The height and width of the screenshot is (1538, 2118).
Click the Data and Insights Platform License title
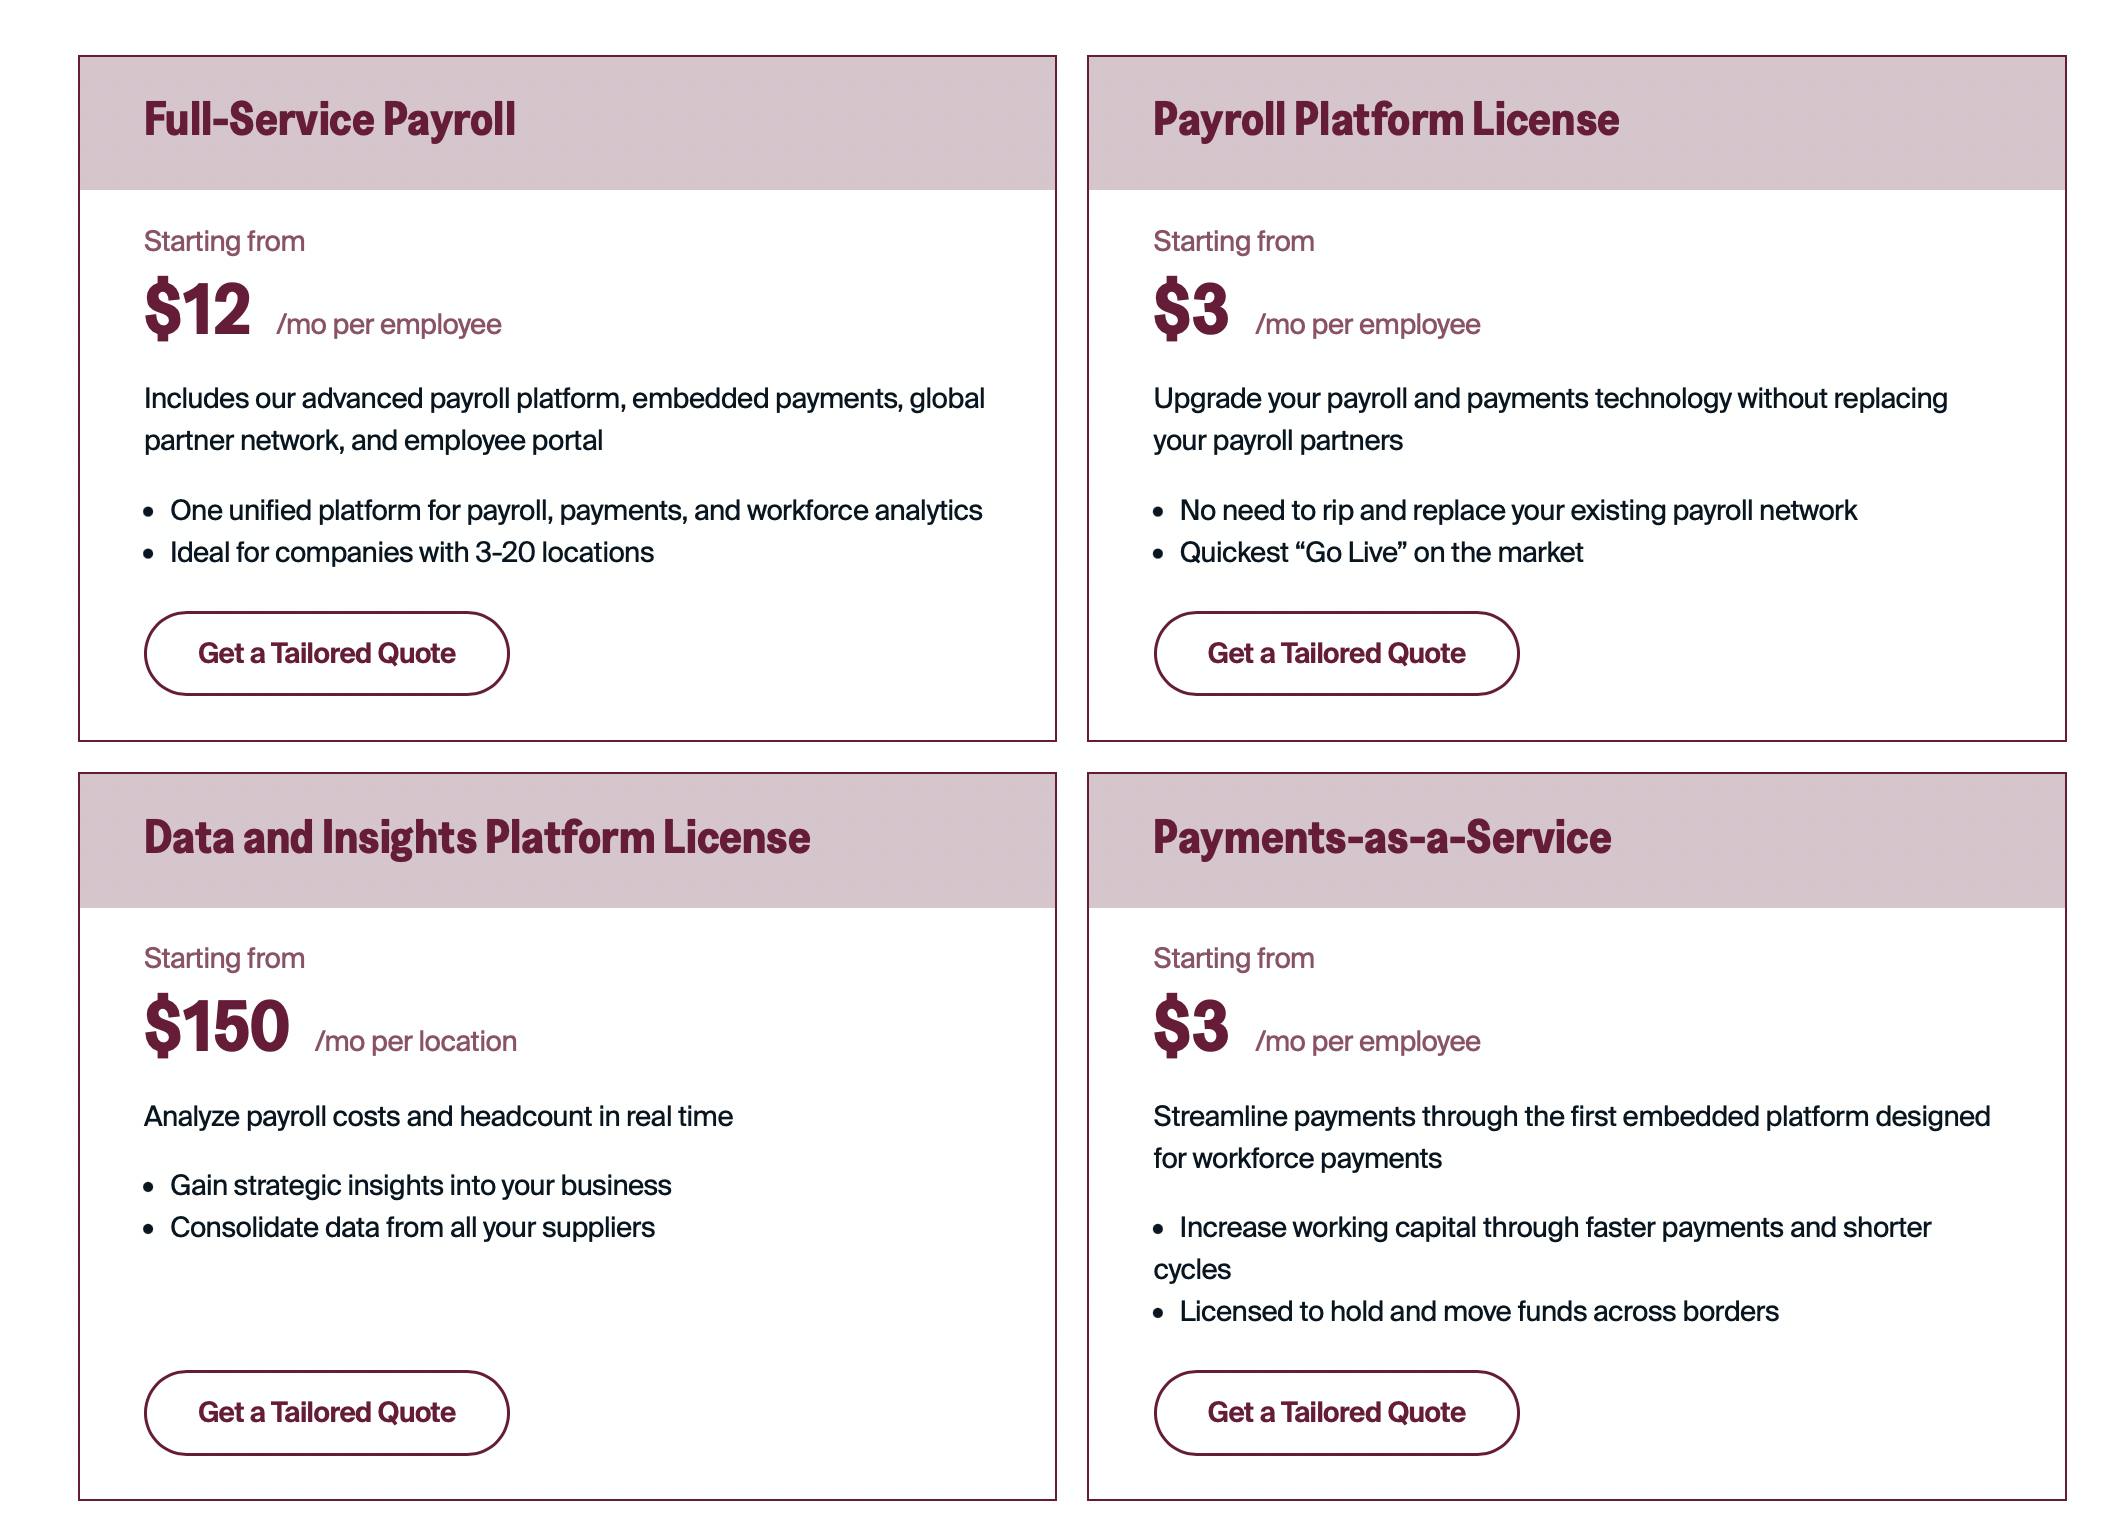click(476, 837)
